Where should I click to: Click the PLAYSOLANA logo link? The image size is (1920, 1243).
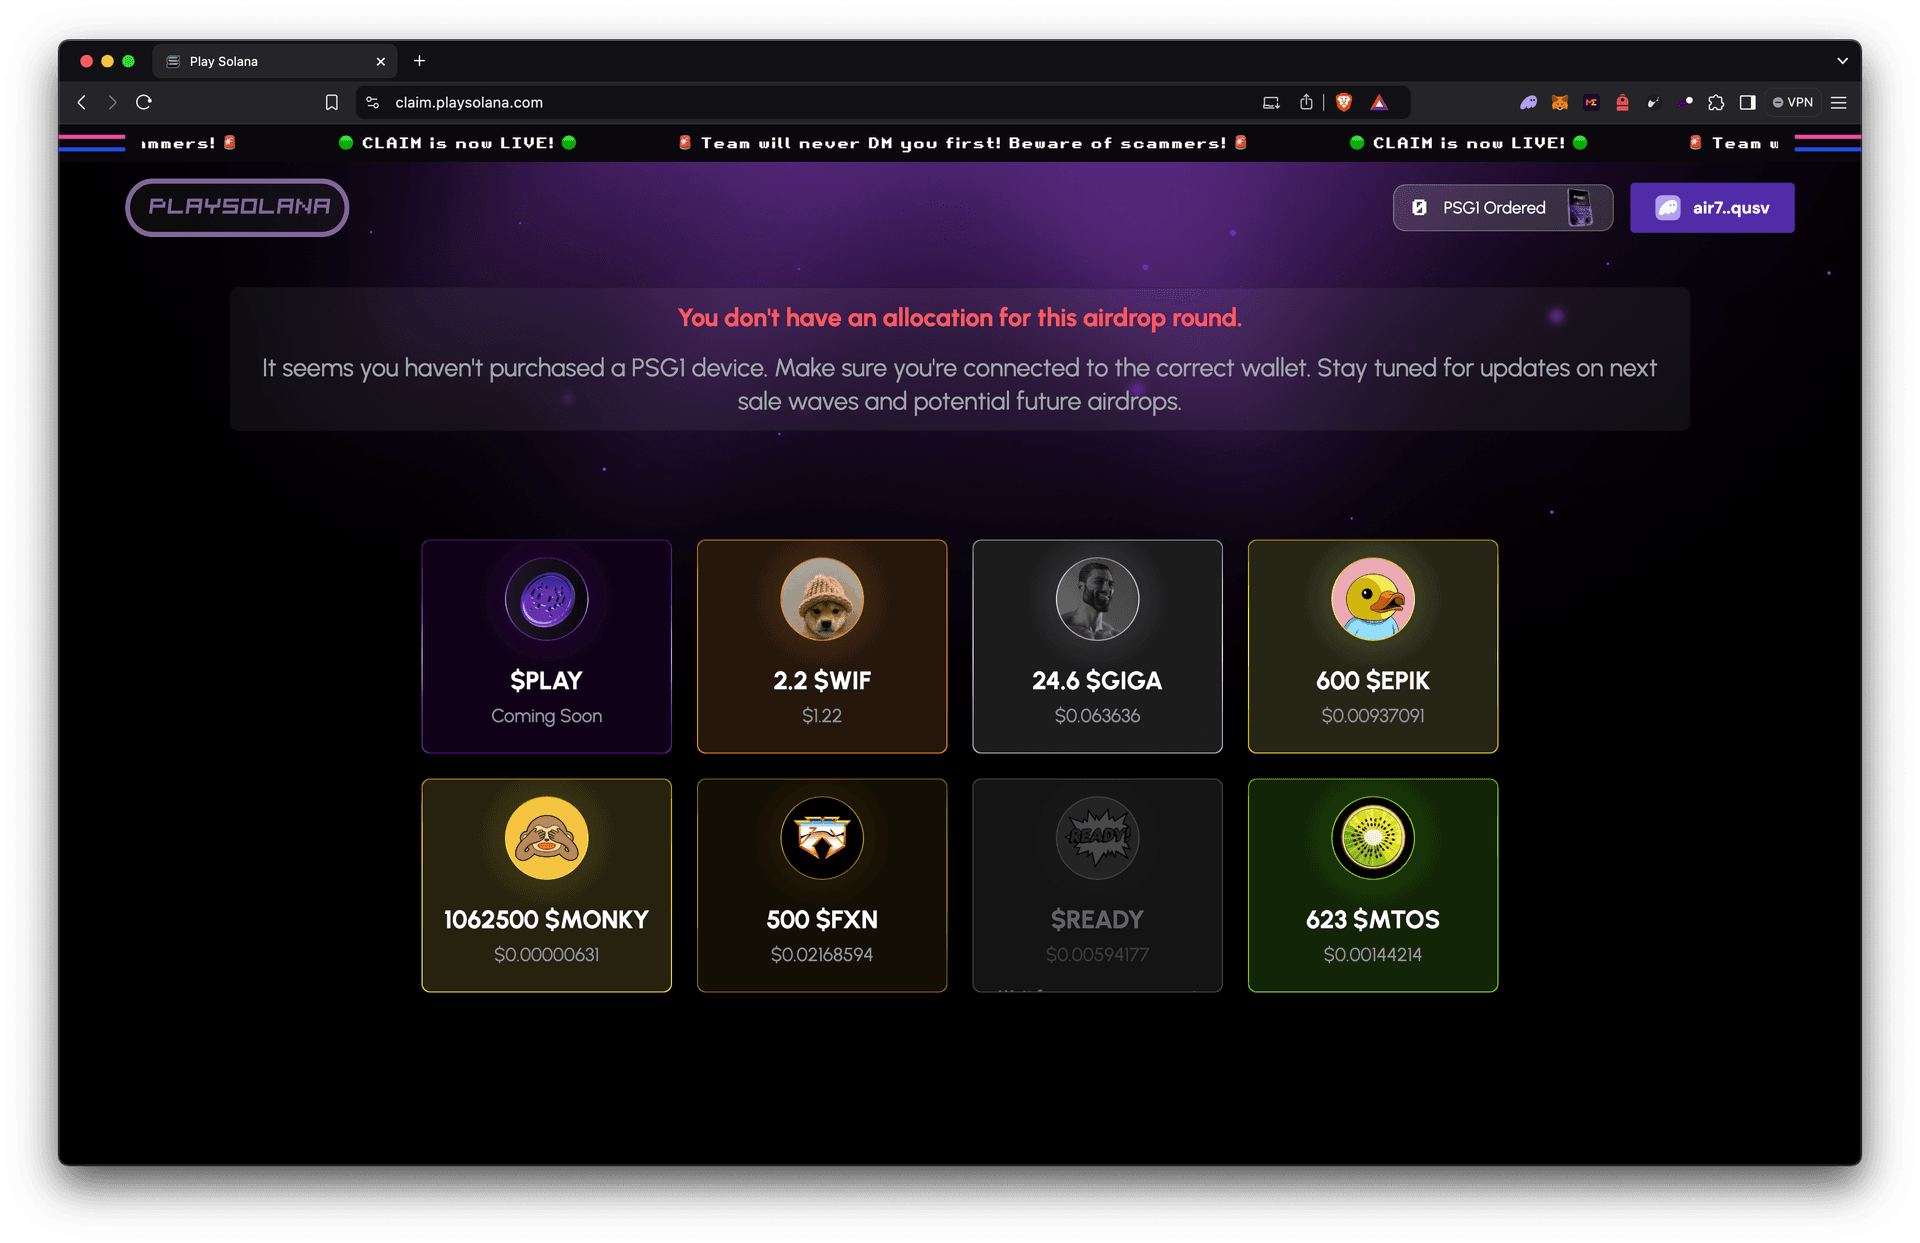coord(237,207)
